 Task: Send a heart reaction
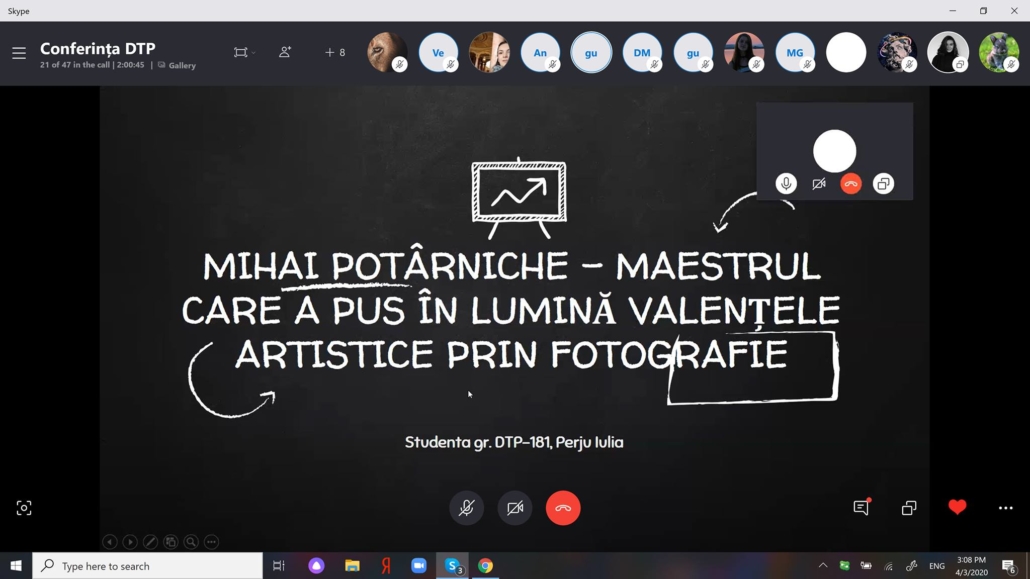point(957,508)
